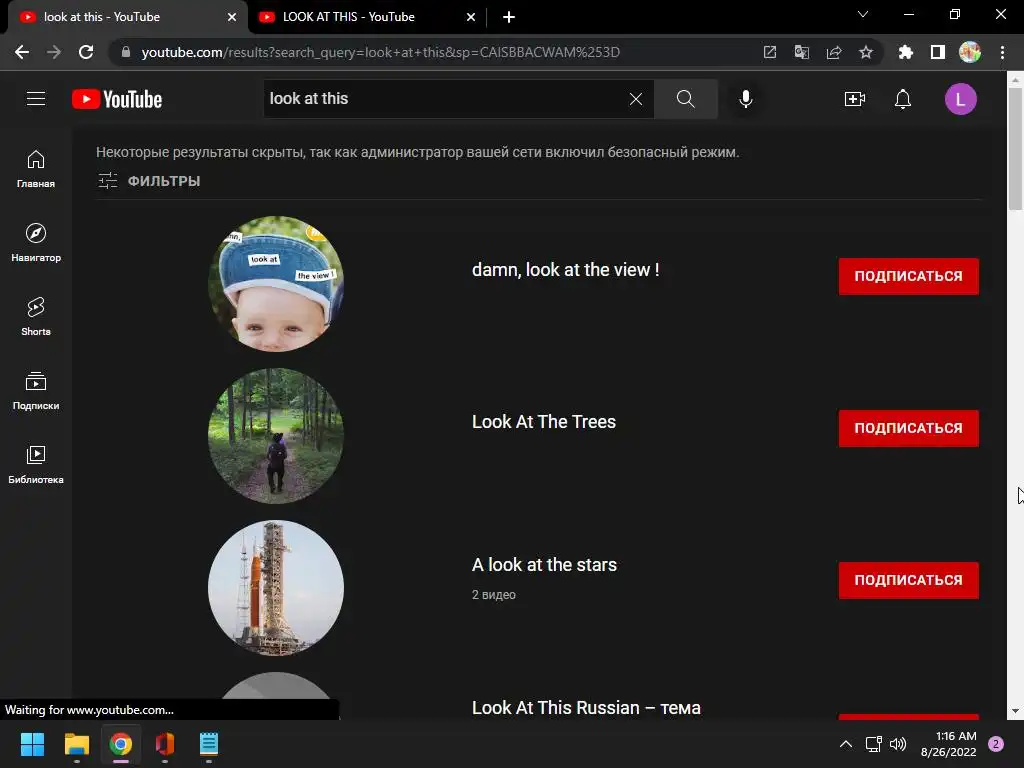Open Библиотека in sidebar
Image resolution: width=1024 pixels, height=768 pixels.
pyautogui.click(x=36, y=464)
